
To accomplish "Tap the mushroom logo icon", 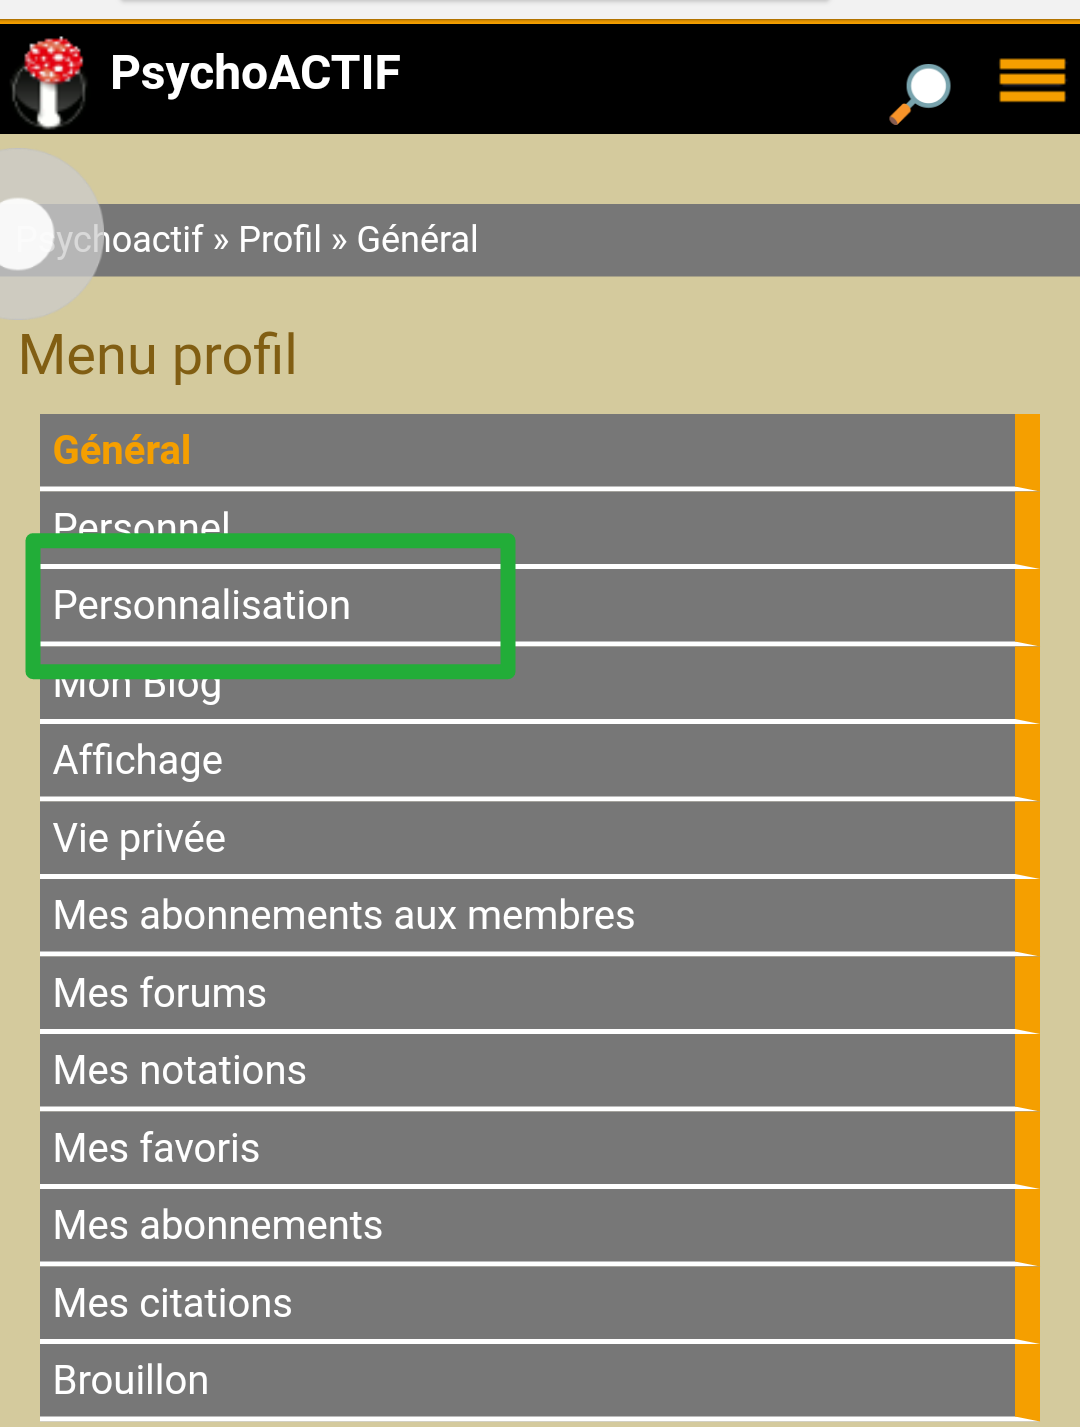I will click(48, 82).
